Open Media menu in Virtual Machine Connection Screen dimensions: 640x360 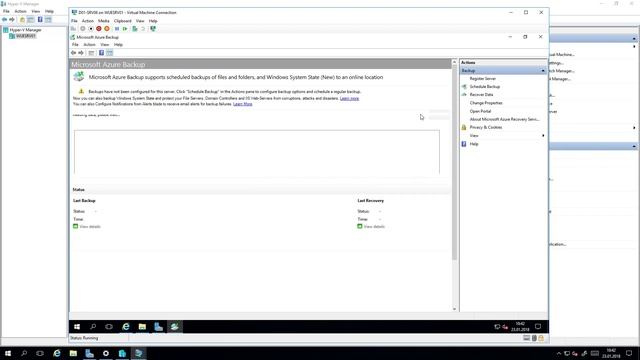pos(104,21)
